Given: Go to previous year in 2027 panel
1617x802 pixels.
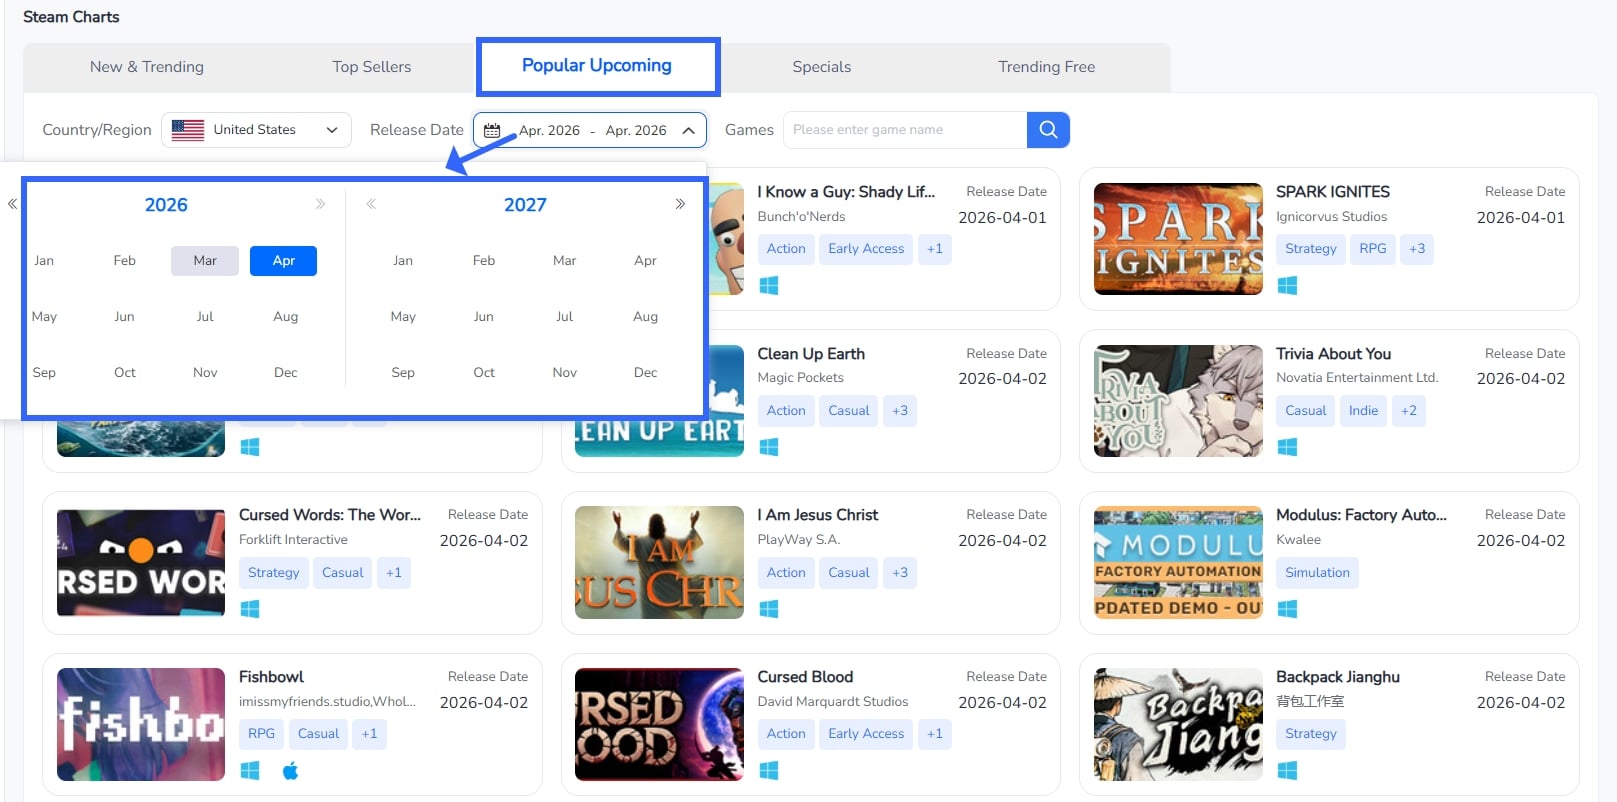Looking at the screenshot, I should click(x=371, y=204).
